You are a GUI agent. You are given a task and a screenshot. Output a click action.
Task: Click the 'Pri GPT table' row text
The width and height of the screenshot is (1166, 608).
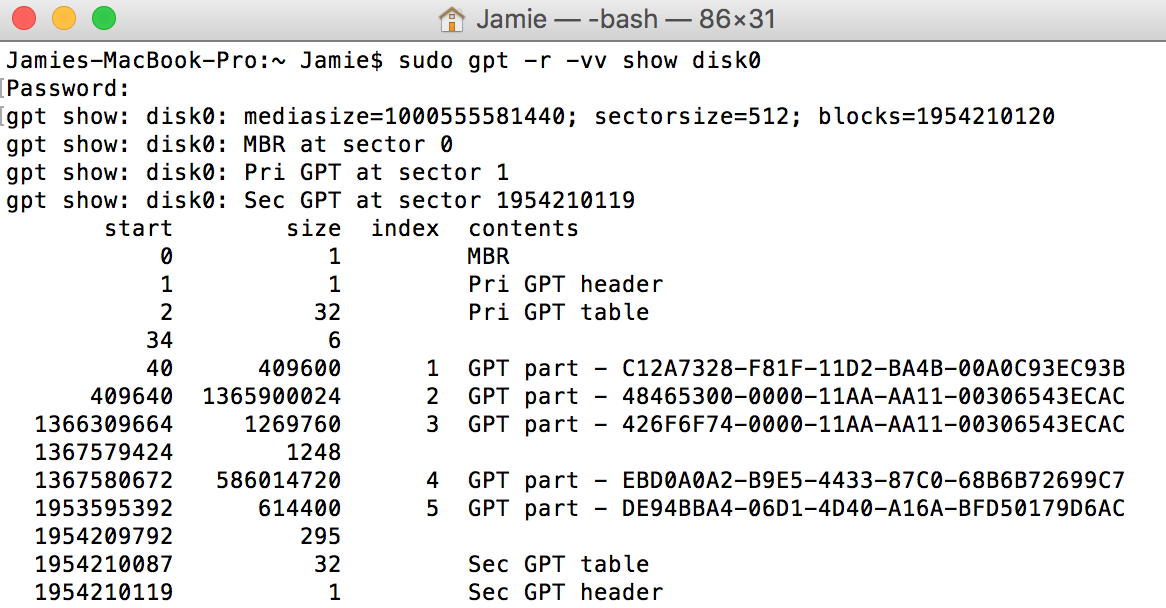(x=559, y=312)
